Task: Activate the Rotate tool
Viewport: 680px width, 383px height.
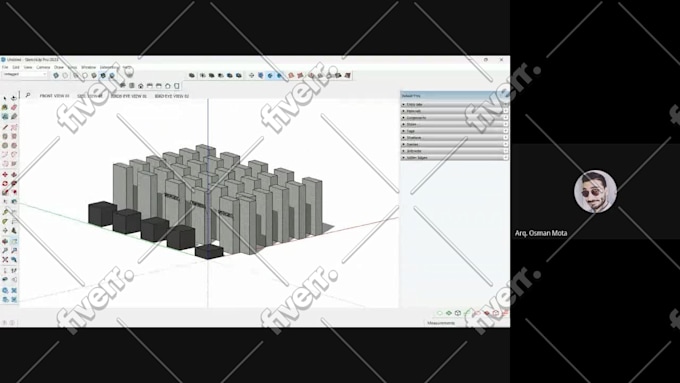Action: (5, 183)
